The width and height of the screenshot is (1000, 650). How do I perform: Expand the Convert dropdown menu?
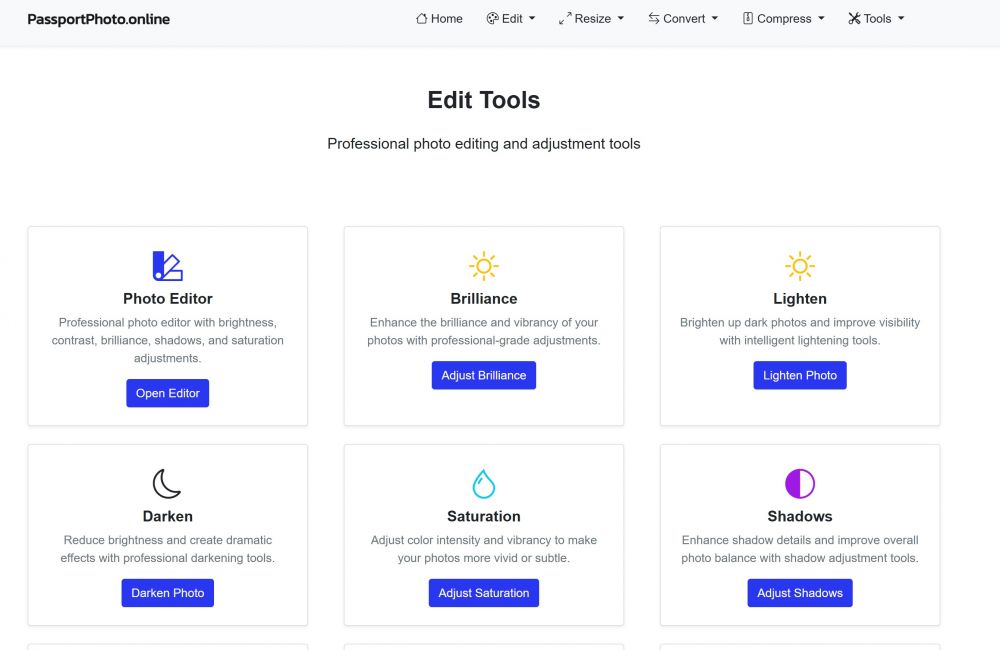(684, 19)
